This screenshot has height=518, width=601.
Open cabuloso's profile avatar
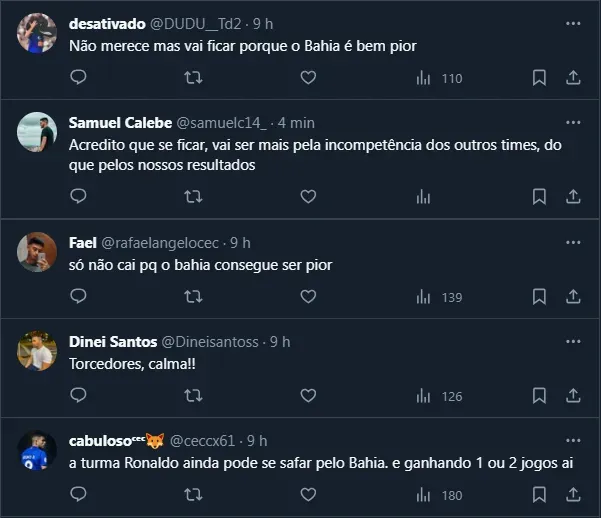click(38, 452)
